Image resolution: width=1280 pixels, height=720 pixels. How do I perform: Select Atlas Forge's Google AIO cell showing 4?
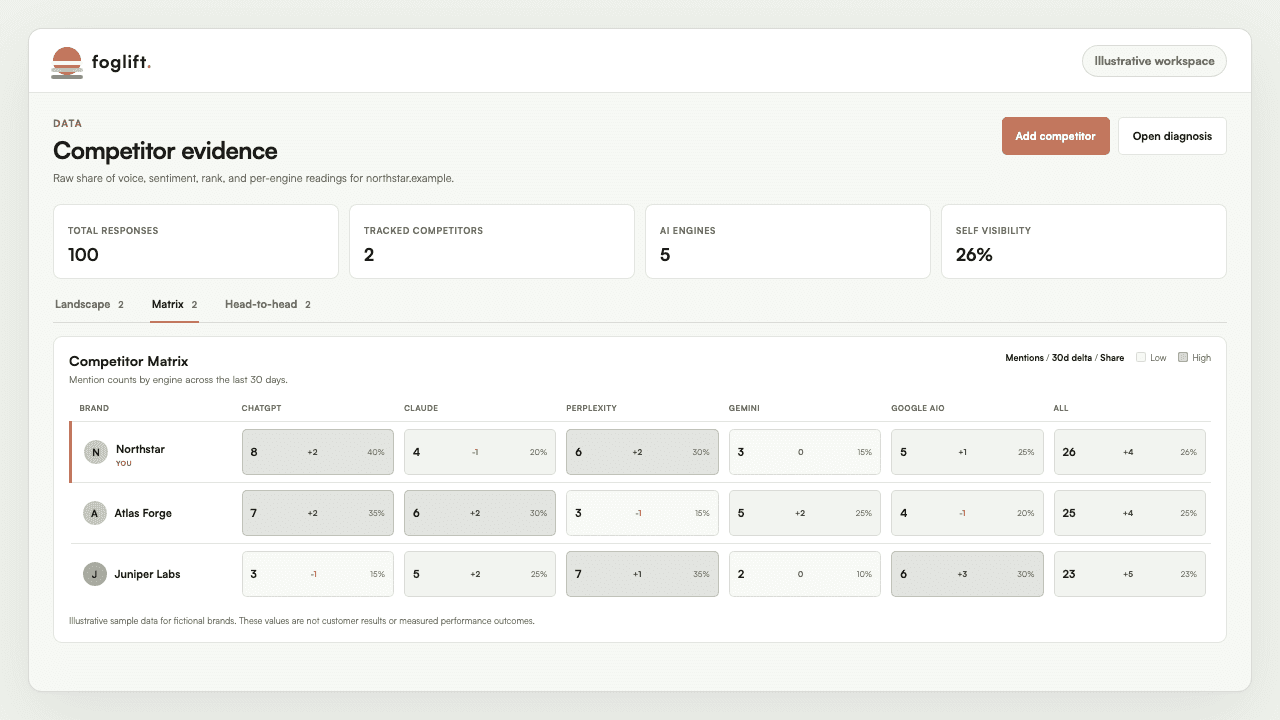(x=967, y=513)
